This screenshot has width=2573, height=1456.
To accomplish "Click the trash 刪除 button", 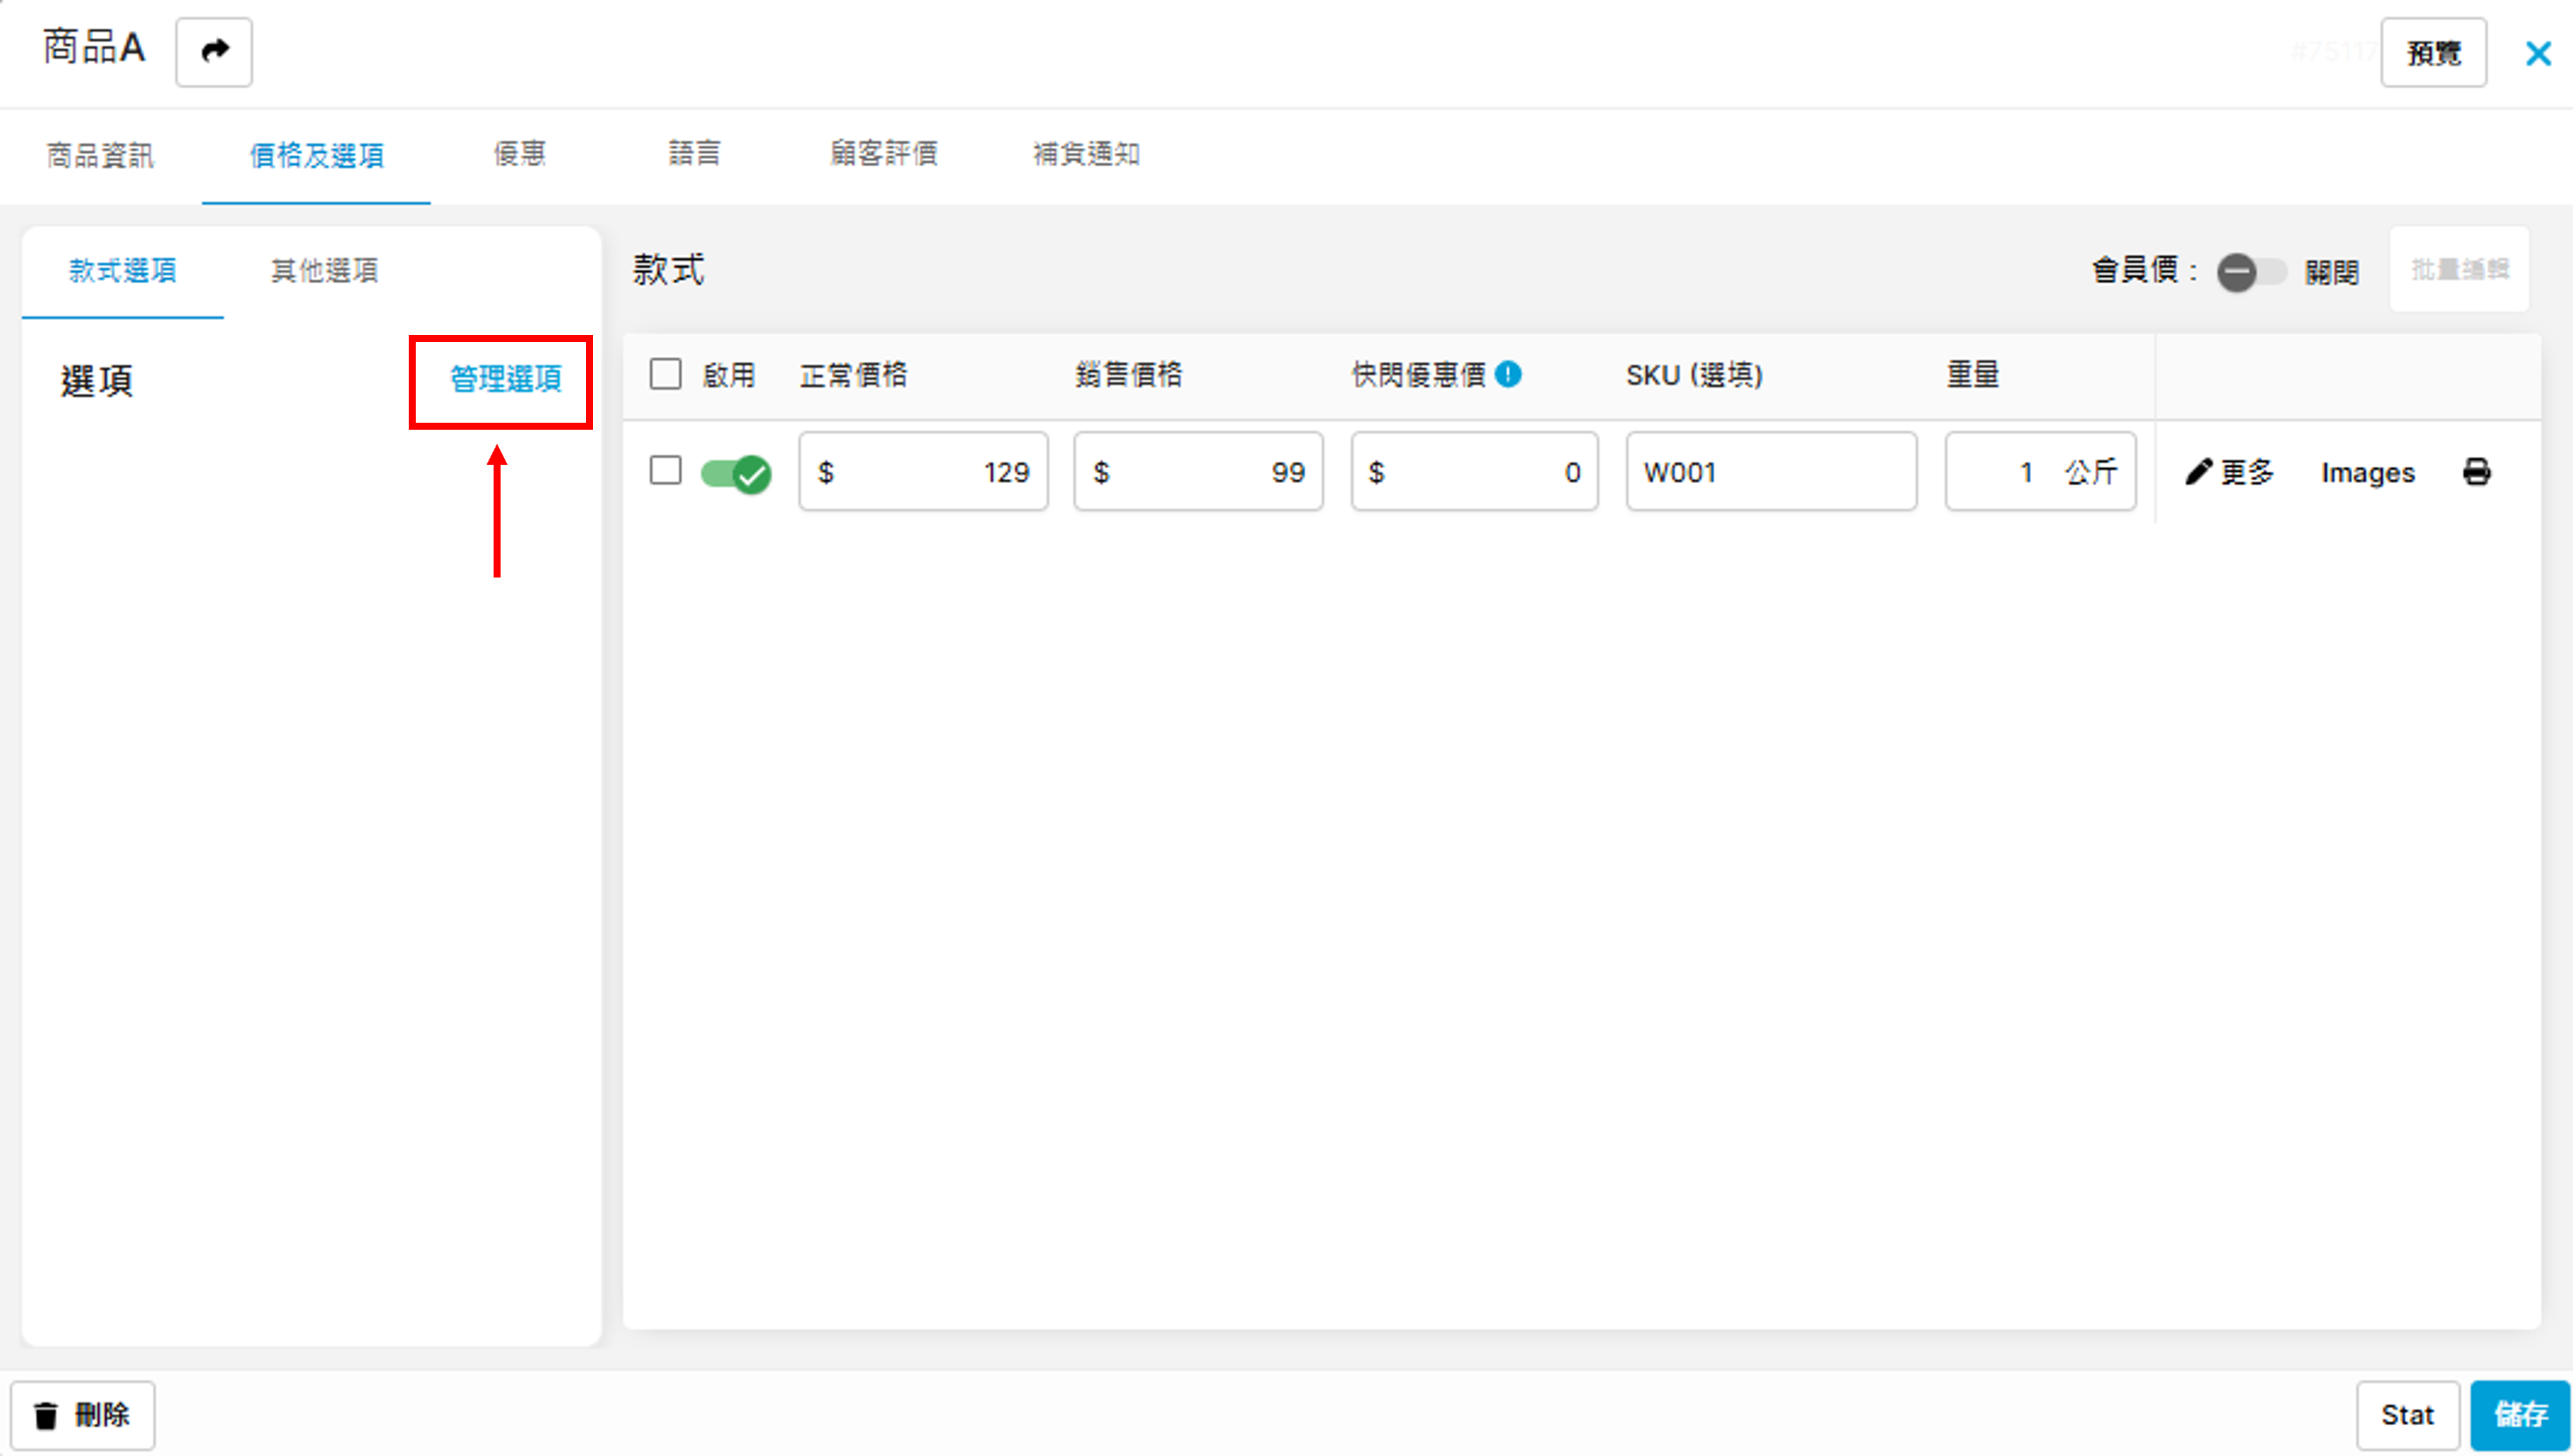I will (83, 1415).
